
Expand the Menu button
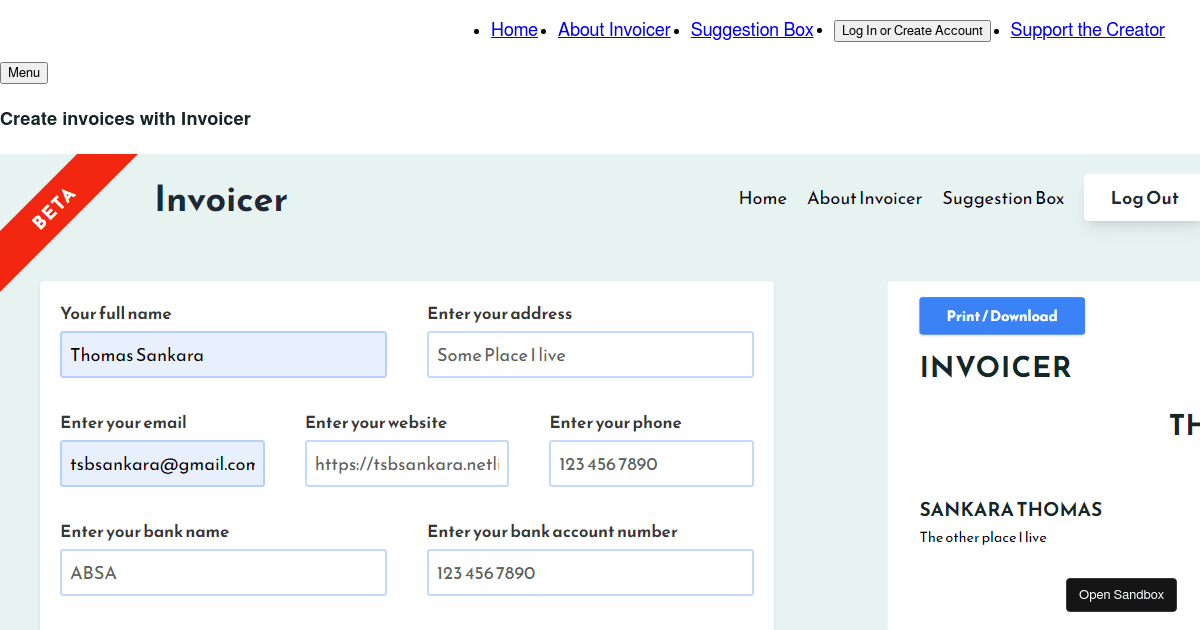click(24, 73)
